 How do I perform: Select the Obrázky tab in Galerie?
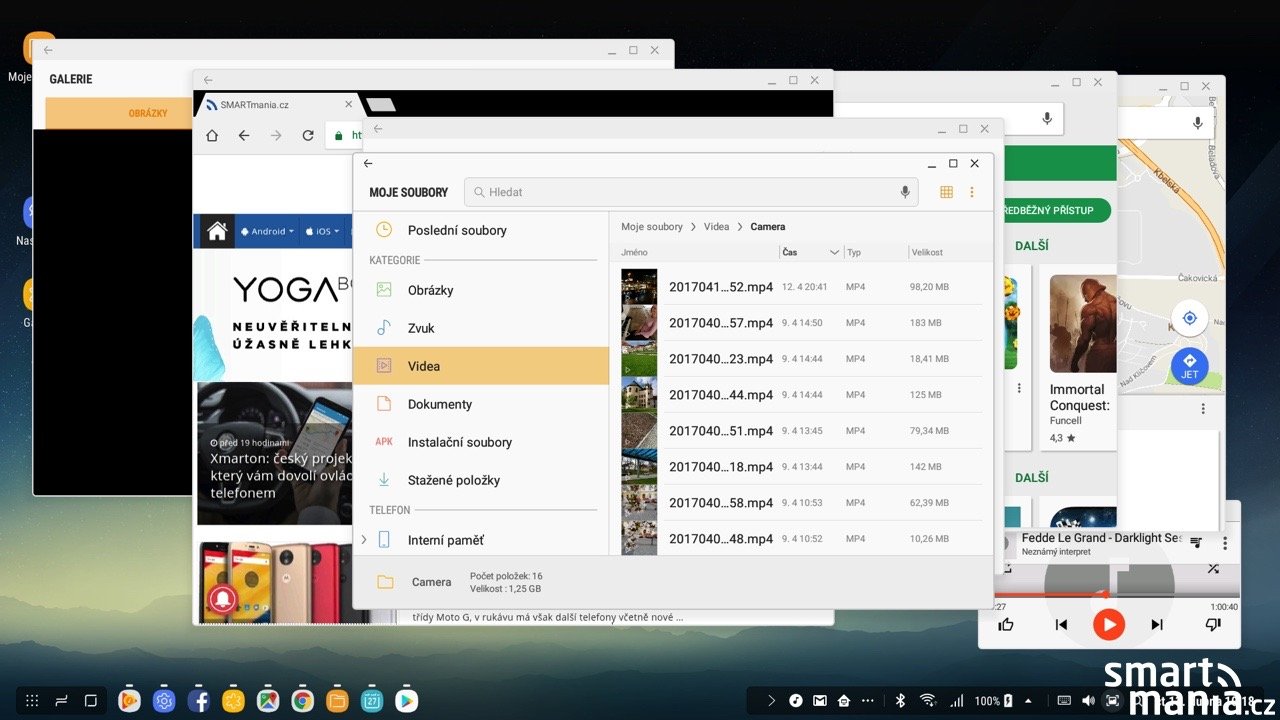[148, 113]
